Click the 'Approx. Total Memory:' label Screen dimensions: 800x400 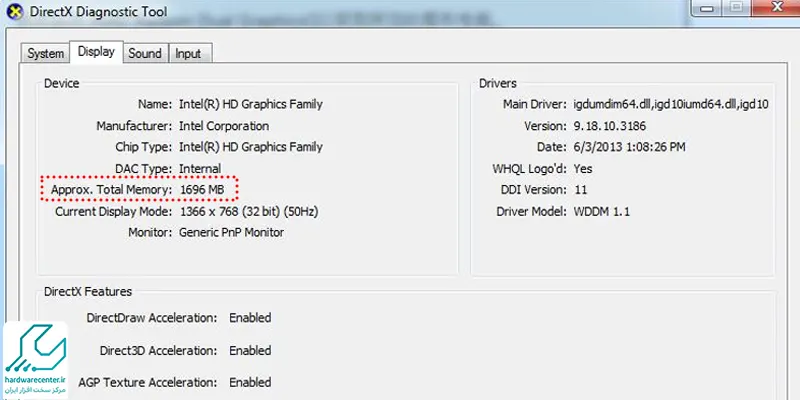point(112,190)
